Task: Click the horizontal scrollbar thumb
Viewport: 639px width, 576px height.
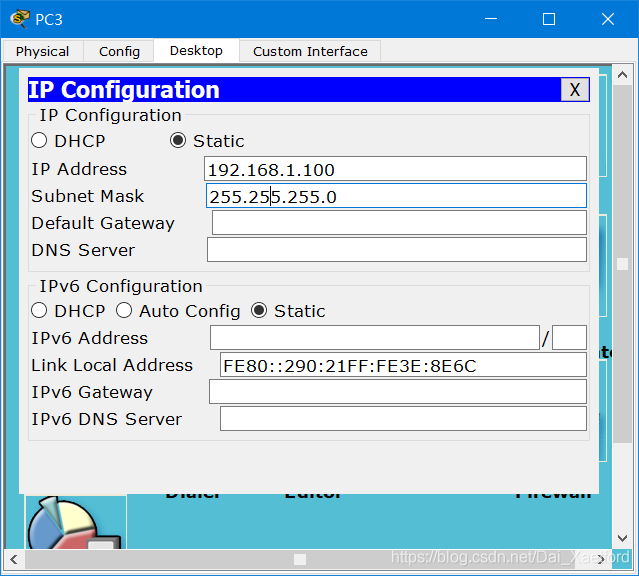Action: (x=300, y=559)
